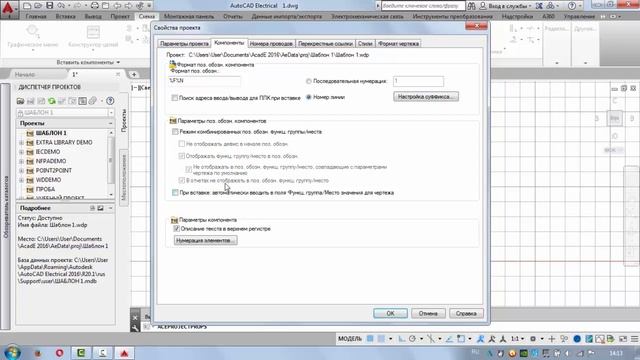This screenshot has width=640, height=360.
Task: Click the search keyword field in title bar
Action: [x=423, y=6]
